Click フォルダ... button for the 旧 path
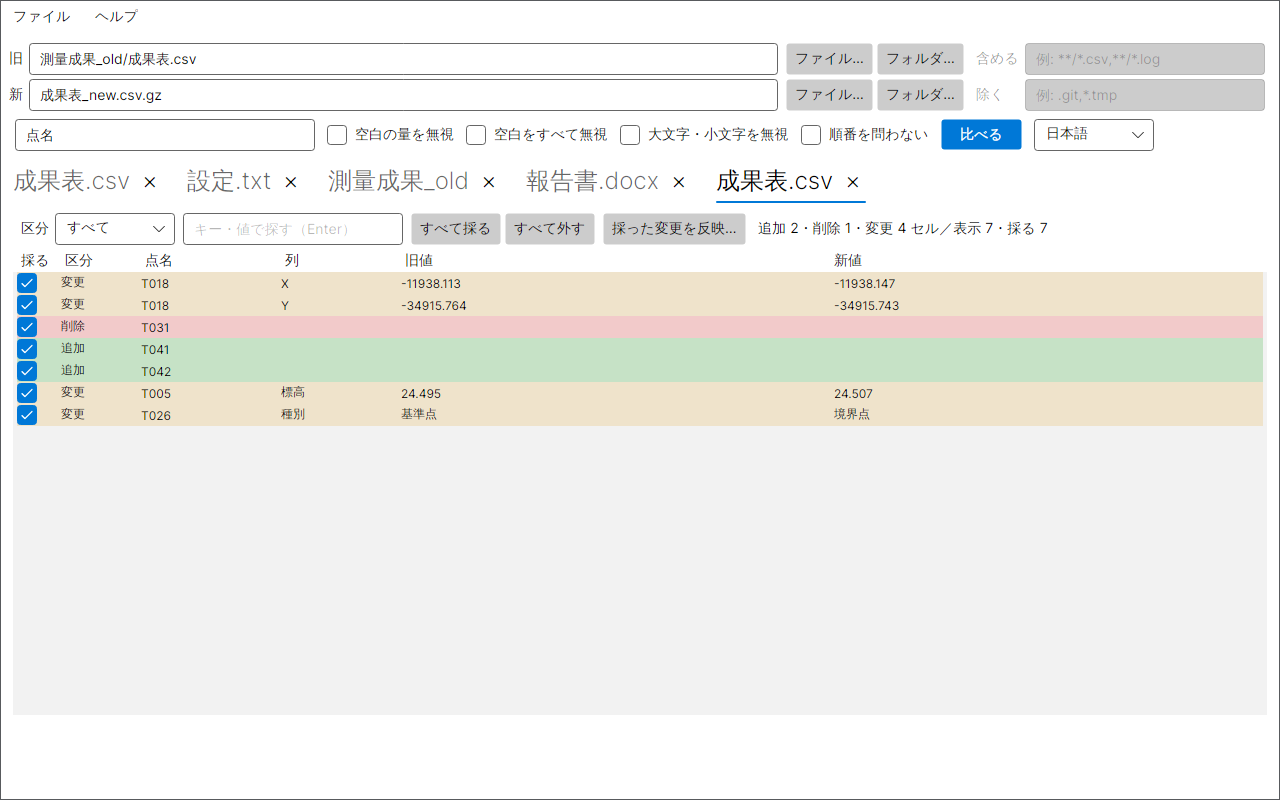Image resolution: width=1280 pixels, height=800 pixels. (x=920, y=59)
